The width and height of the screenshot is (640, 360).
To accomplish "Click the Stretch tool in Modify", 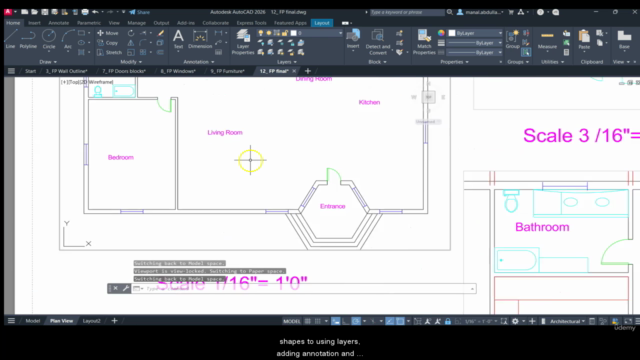I will click(x=109, y=53).
